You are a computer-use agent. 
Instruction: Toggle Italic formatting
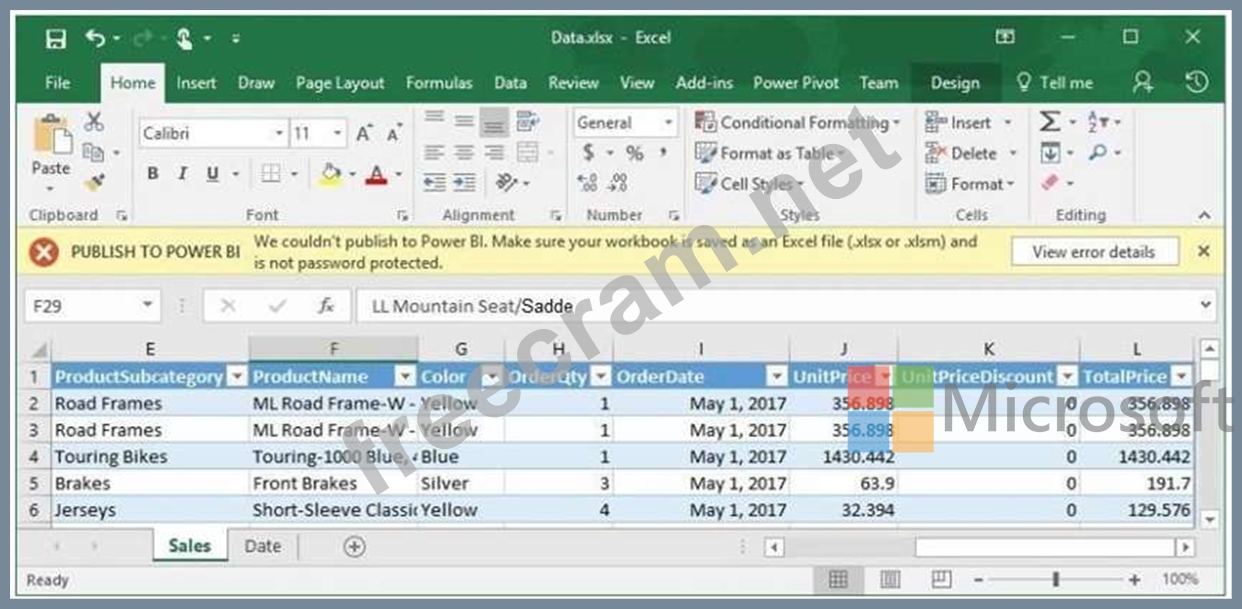182,174
